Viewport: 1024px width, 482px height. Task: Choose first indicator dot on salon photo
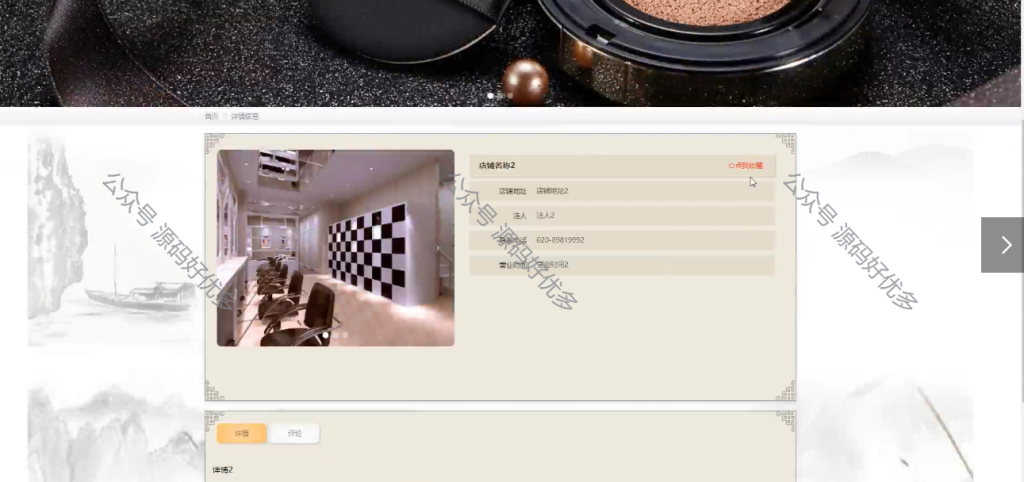tap(326, 335)
